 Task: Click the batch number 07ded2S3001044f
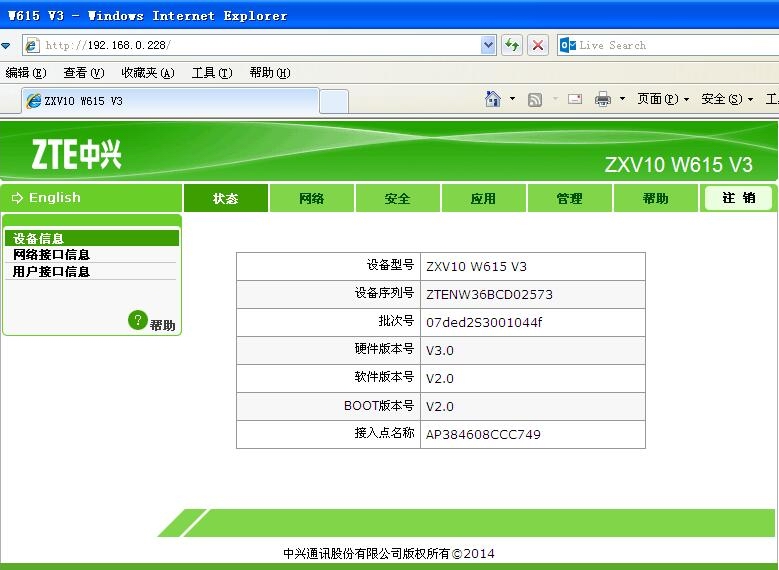pyautogui.click(x=484, y=323)
